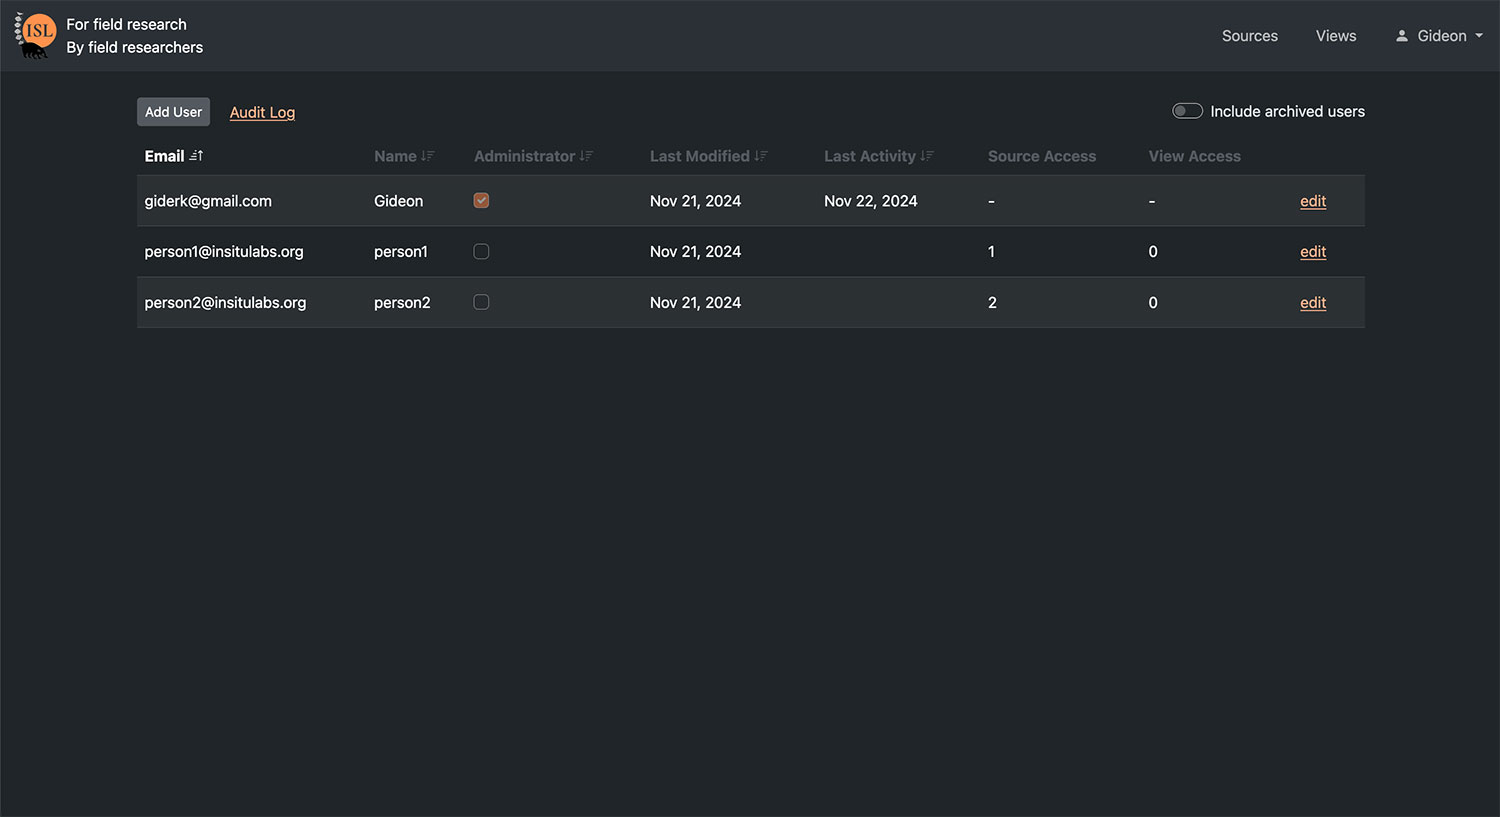Open the Audit Log link
Viewport: 1500px width, 817px height.
pyautogui.click(x=262, y=112)
